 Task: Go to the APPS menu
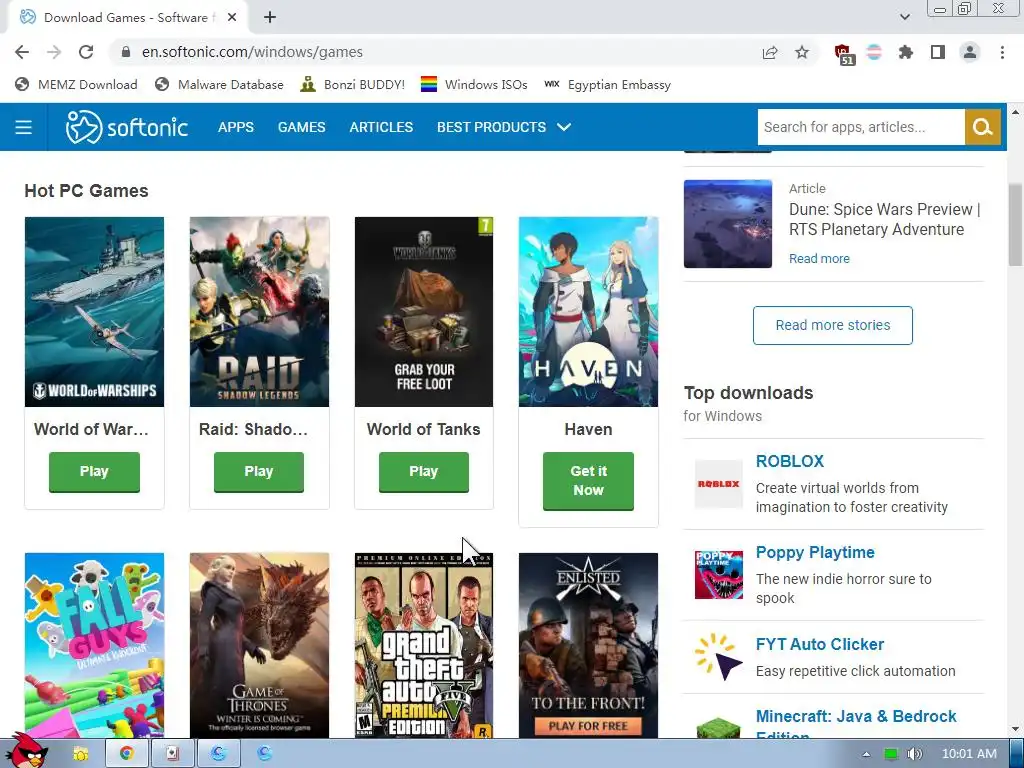click(x=236, y=127)
